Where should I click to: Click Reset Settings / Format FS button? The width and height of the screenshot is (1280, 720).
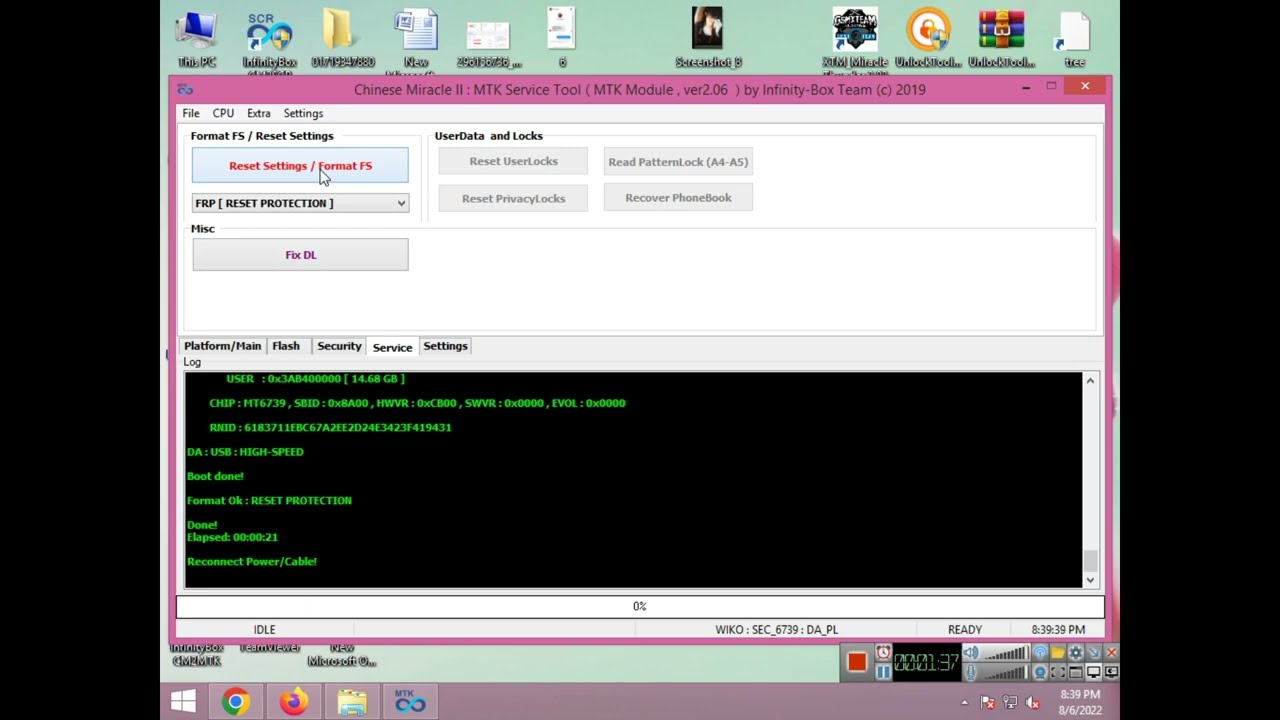[300, 166]
